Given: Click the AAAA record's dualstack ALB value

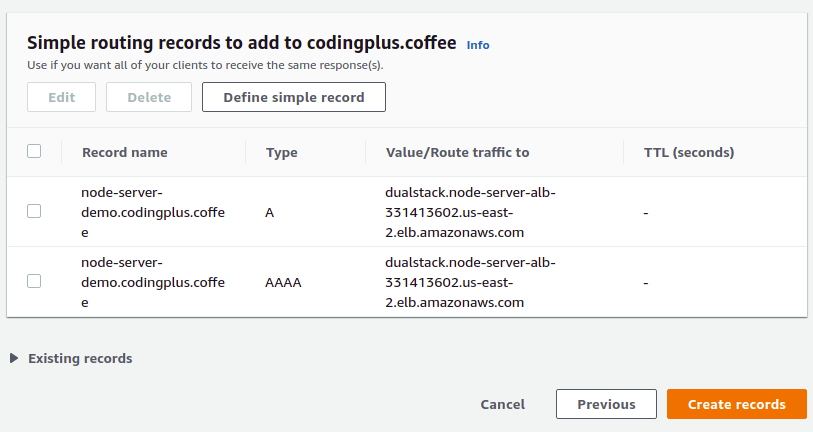Looking at the screenshot, I should pyautogui.click(x=470, y=282).
